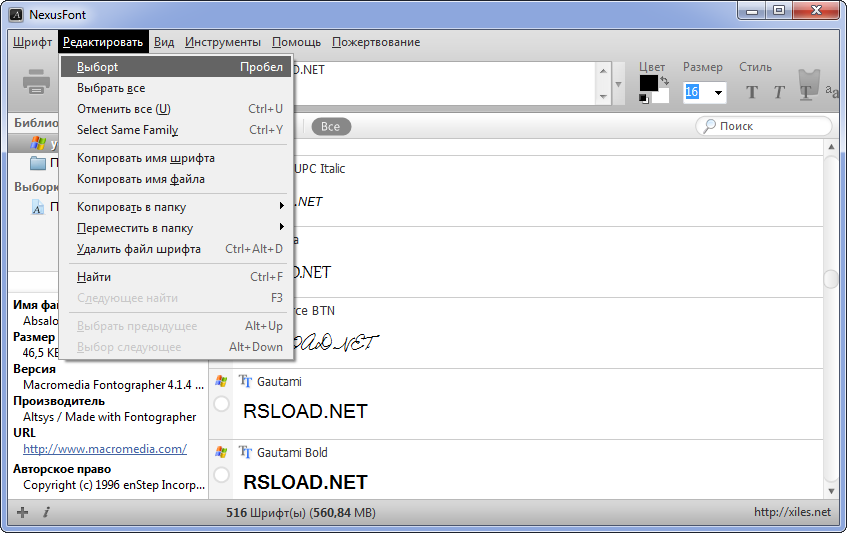Open sample text history dropdown arrow
847x533 pixels.
point(619,85)
